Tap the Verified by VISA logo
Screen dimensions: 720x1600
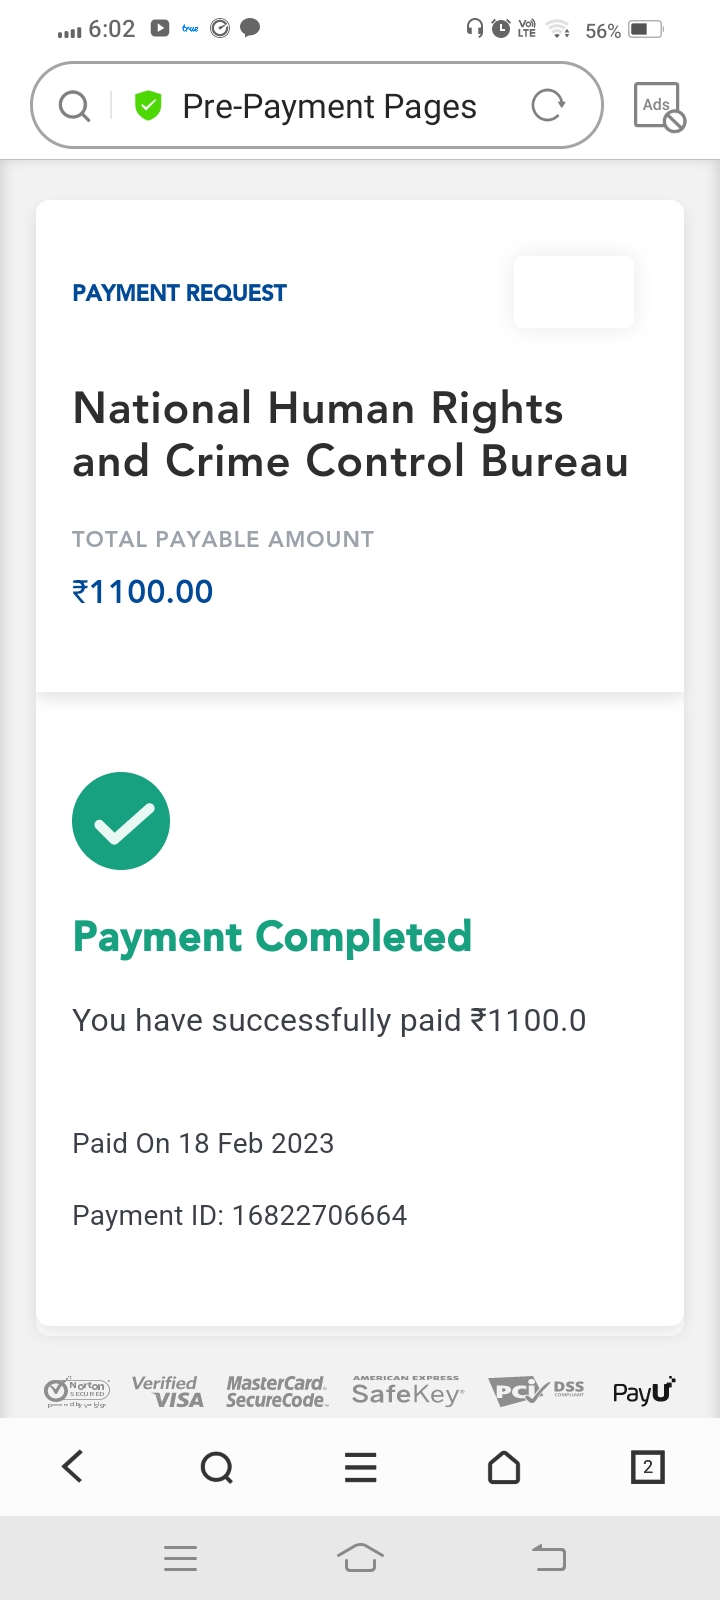pyautogui.click(x=167, y=1391)
